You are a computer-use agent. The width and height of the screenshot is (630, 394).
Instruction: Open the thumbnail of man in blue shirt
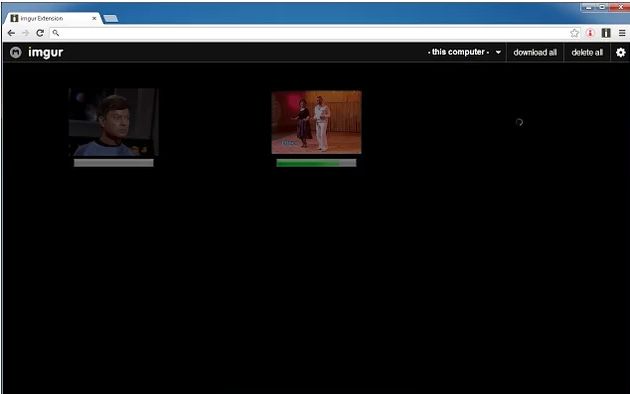click(113, 122)
